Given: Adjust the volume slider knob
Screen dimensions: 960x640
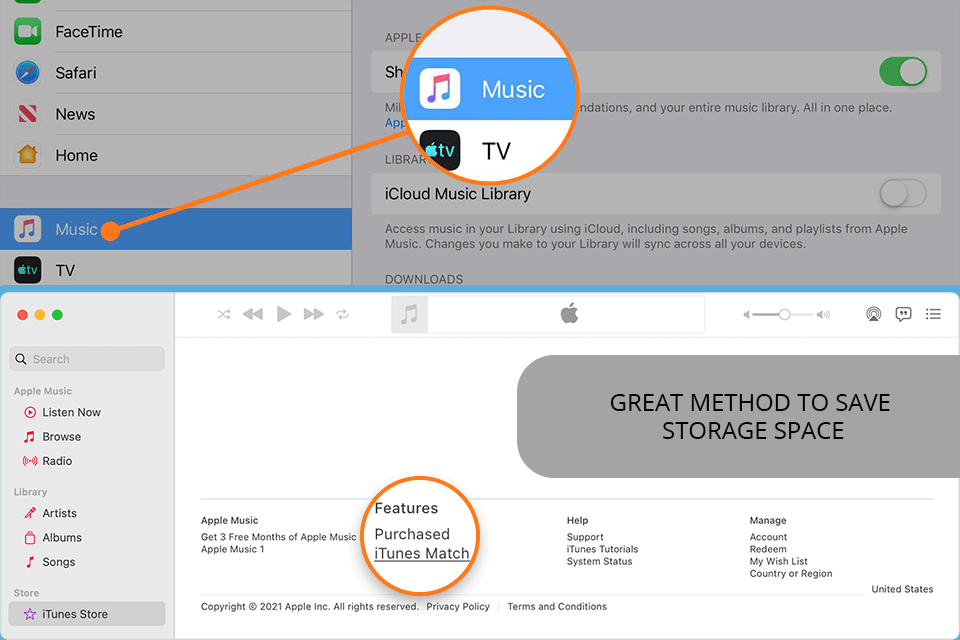Looking at the screenshot, I should pos(784,315).
